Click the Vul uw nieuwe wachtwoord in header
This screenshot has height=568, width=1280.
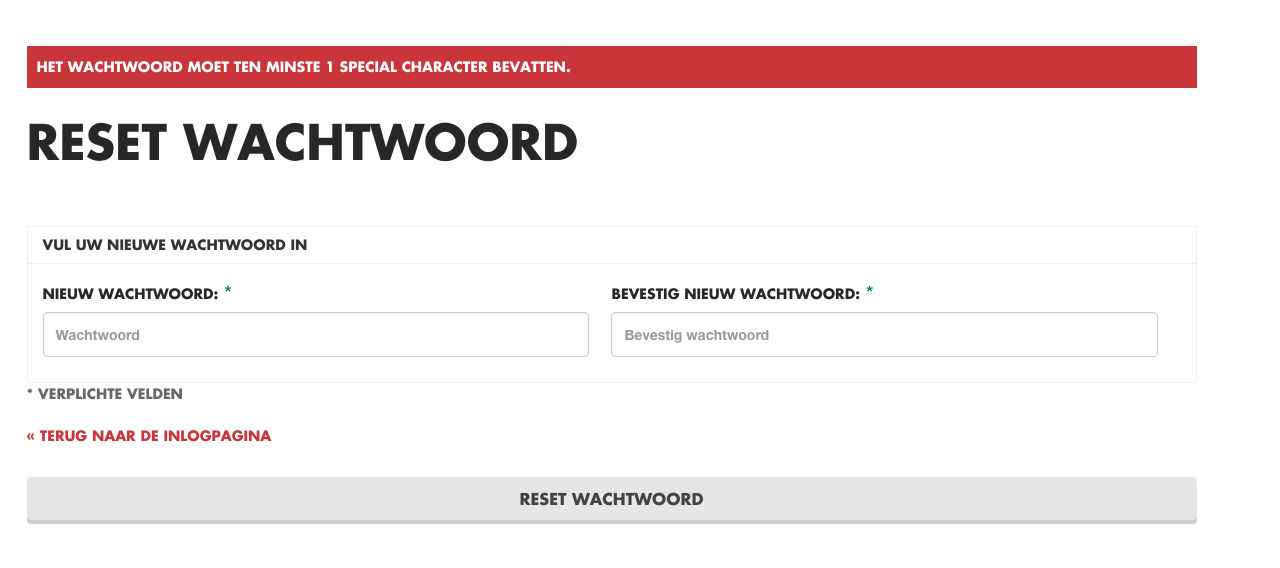[175, 245]
